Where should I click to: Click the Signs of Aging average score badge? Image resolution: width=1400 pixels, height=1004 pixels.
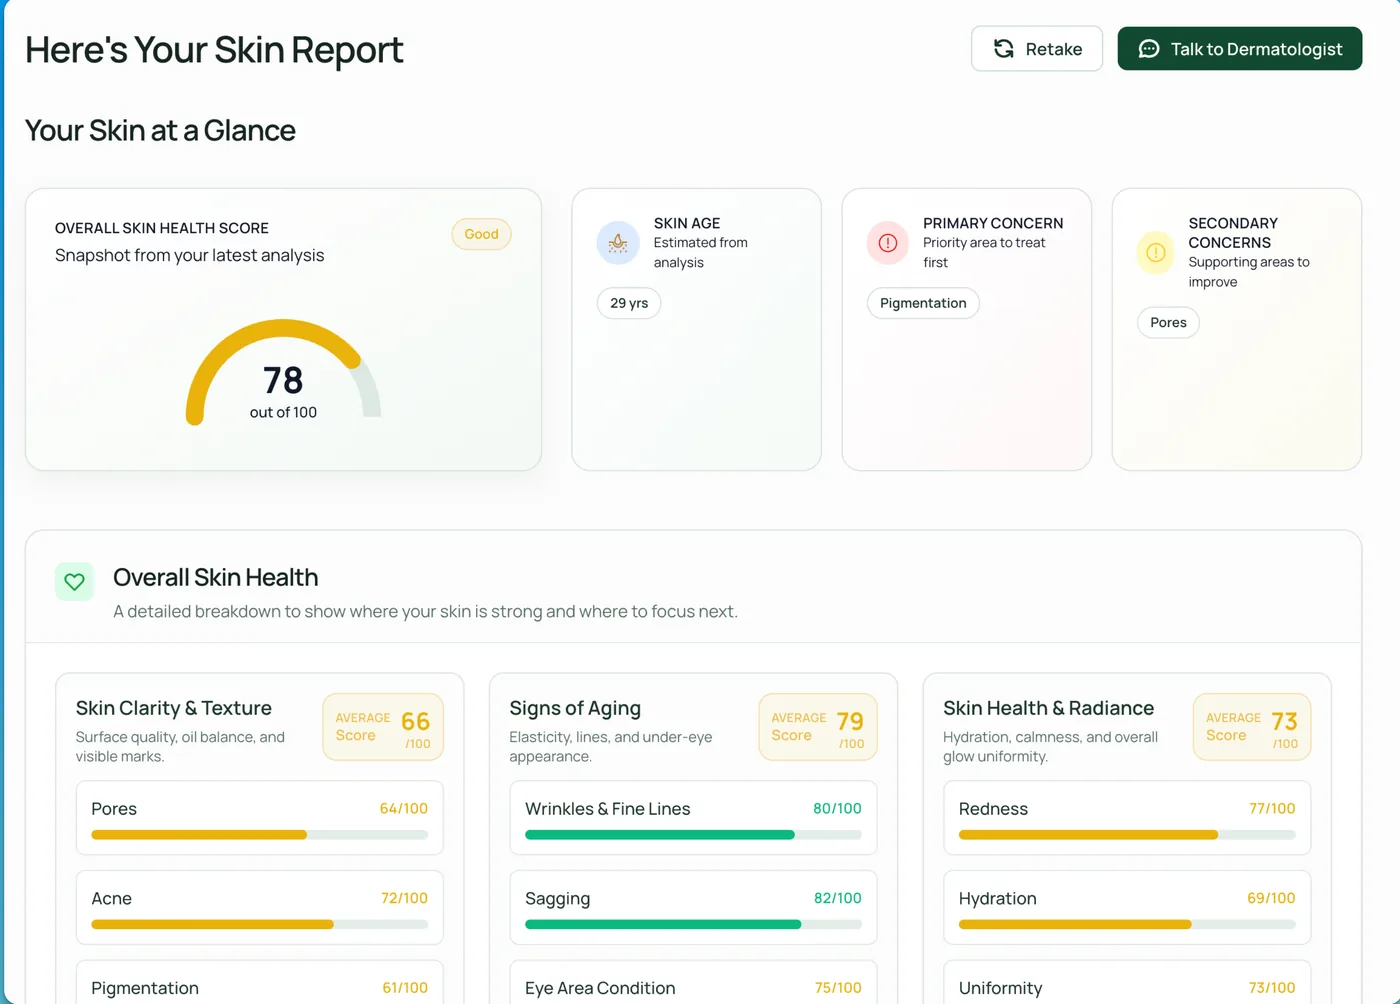[818, 727]
